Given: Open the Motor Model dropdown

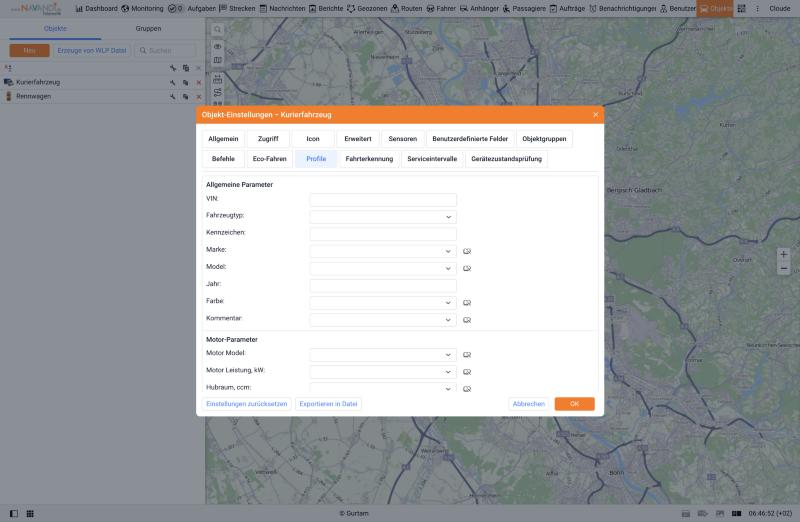Looking at the screenshot, I should (x=383, y=355).
